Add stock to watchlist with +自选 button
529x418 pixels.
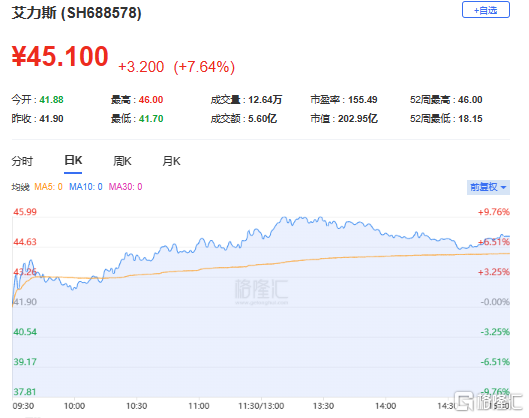click(x=485, y=10)
